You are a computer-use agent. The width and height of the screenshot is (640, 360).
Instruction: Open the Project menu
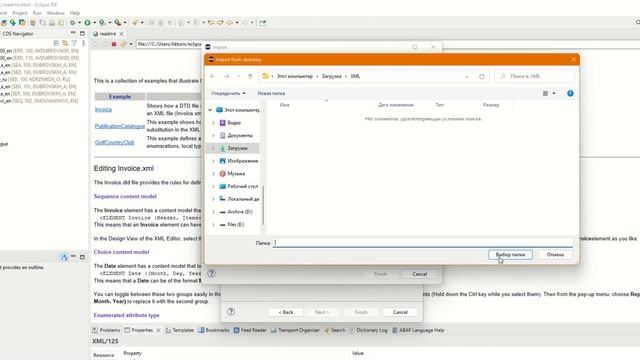[20, 13]
